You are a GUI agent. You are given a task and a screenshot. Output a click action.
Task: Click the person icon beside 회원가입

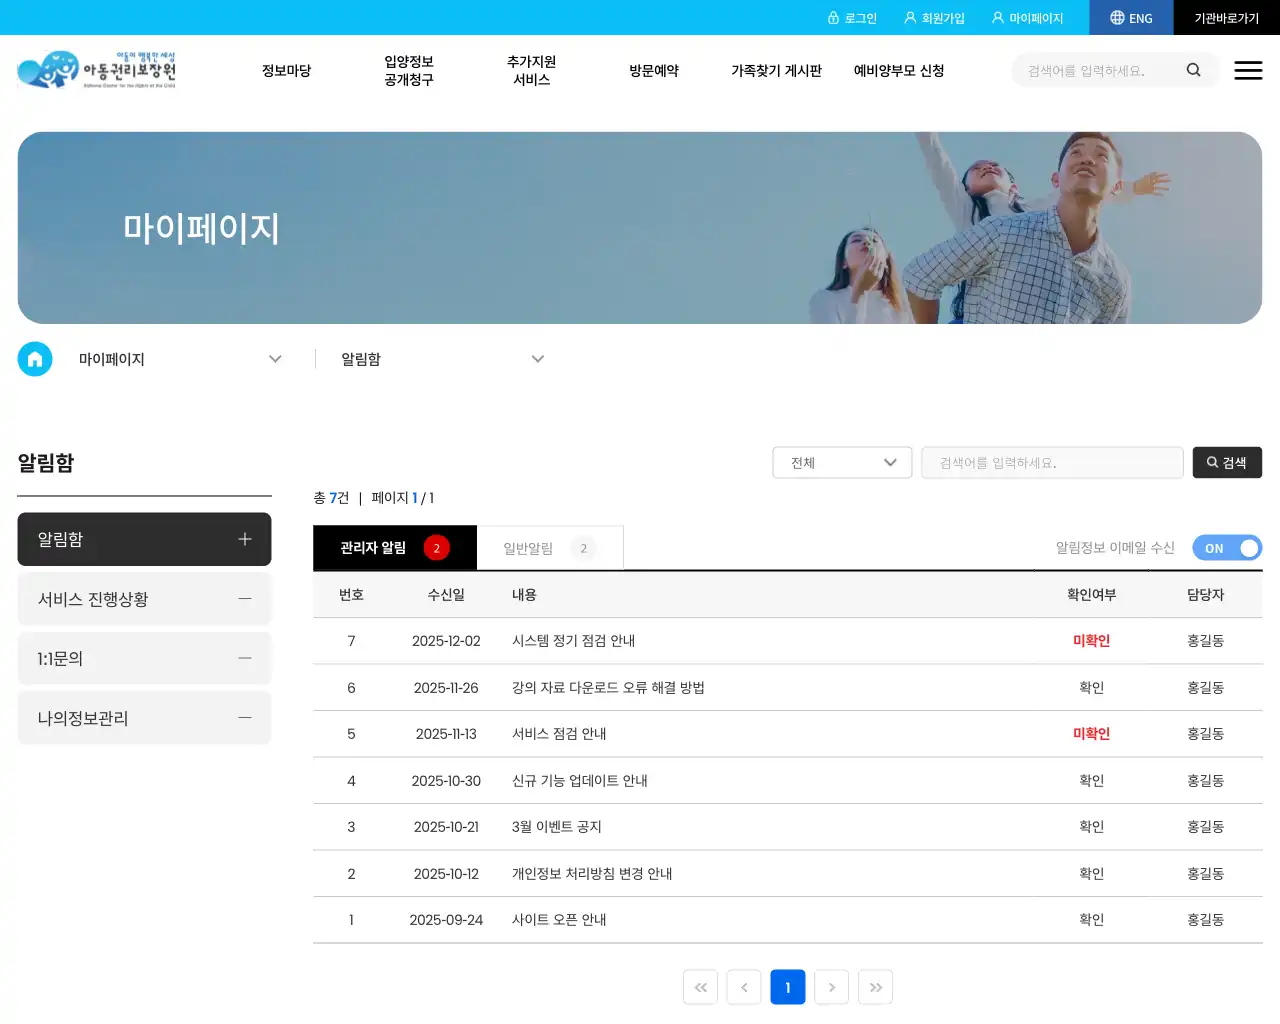click(x=908, y=17)
